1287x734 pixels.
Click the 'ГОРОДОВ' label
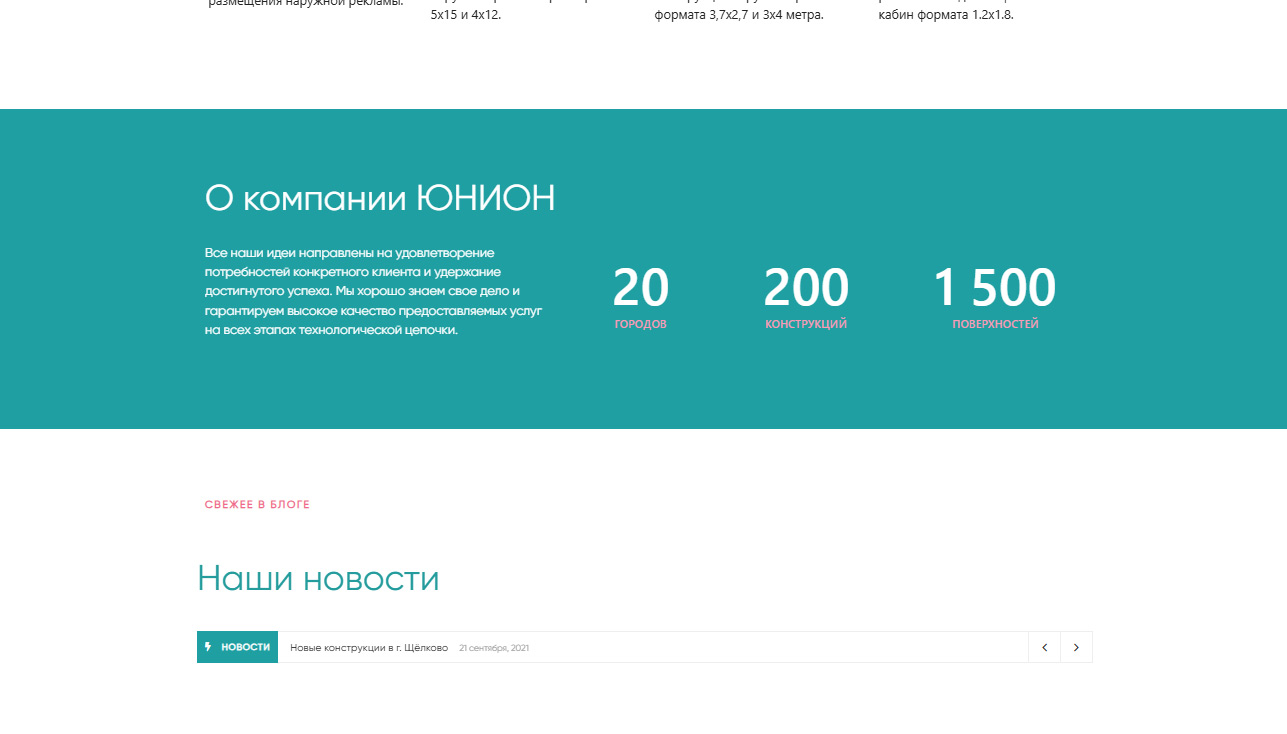click(640, 324)
